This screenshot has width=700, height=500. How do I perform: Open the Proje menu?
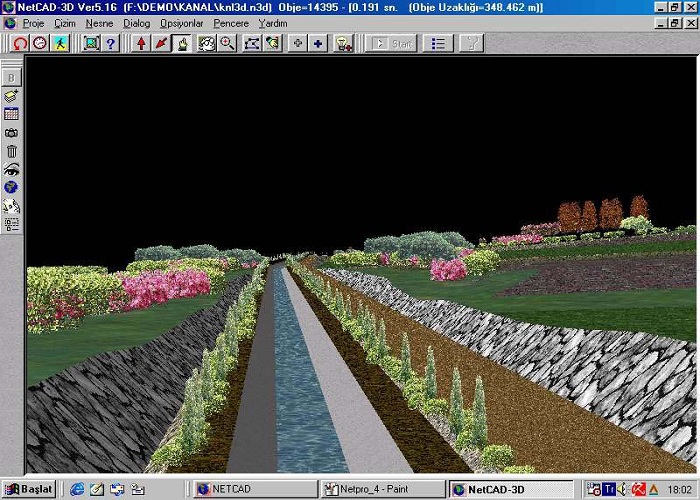34,22
